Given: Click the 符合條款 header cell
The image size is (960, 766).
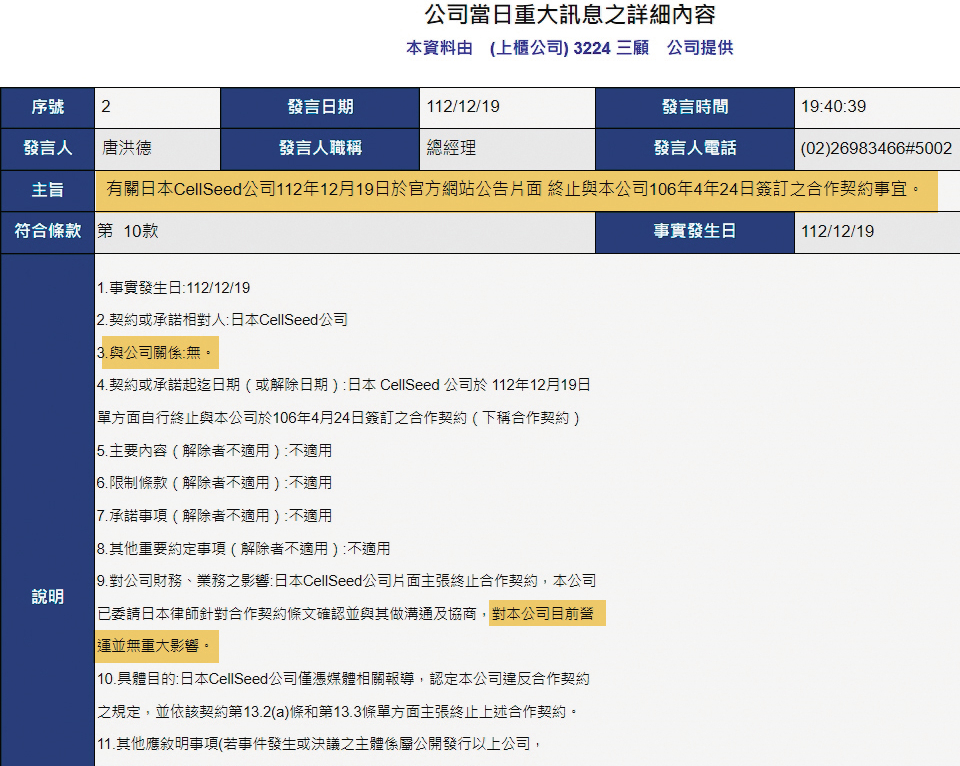Looking at the screenshot, I should pos(48,231).
